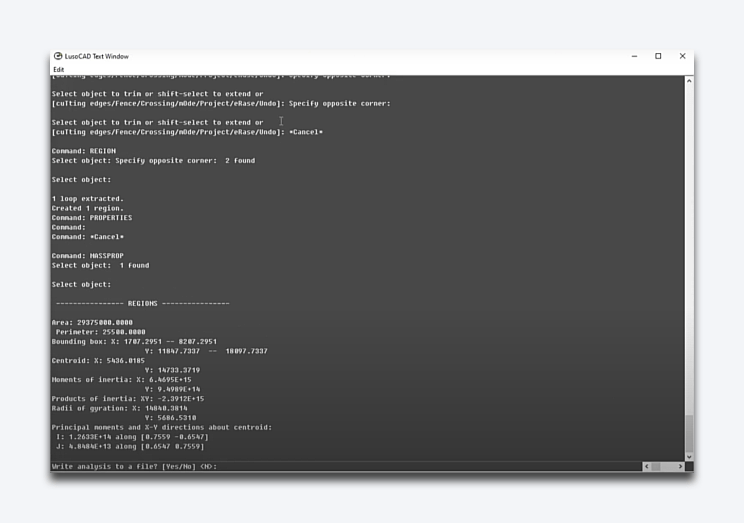Click the vertical scrollbar up arrow
This screenshot has height=523, width=744.
pyautogui.click(x=689, y=80)
